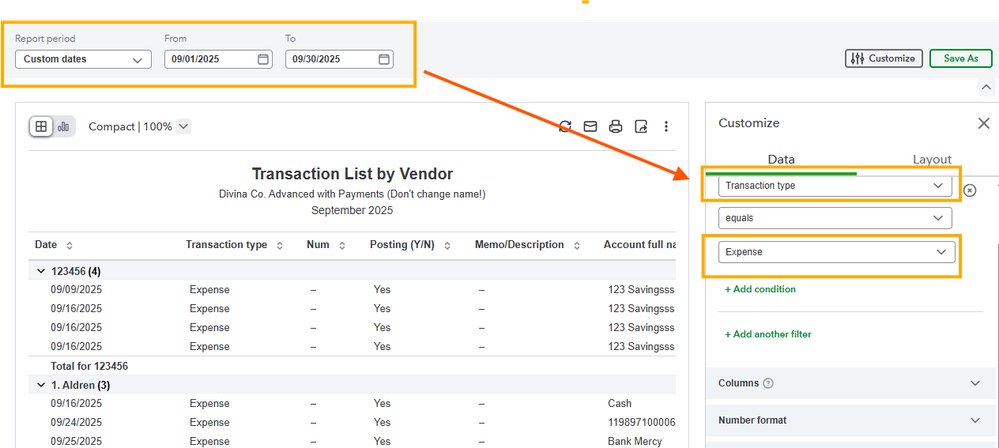
Task: Select the Data tab
Action: click(781, 160)
